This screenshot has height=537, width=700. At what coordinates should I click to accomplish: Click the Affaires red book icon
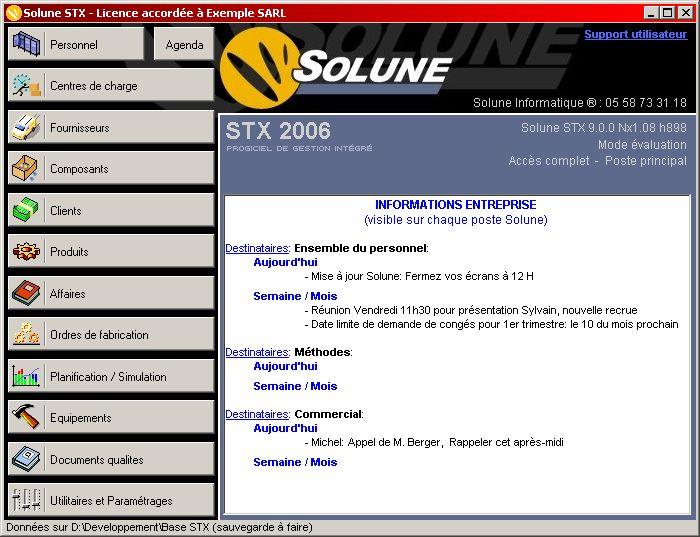click(26, 293)
